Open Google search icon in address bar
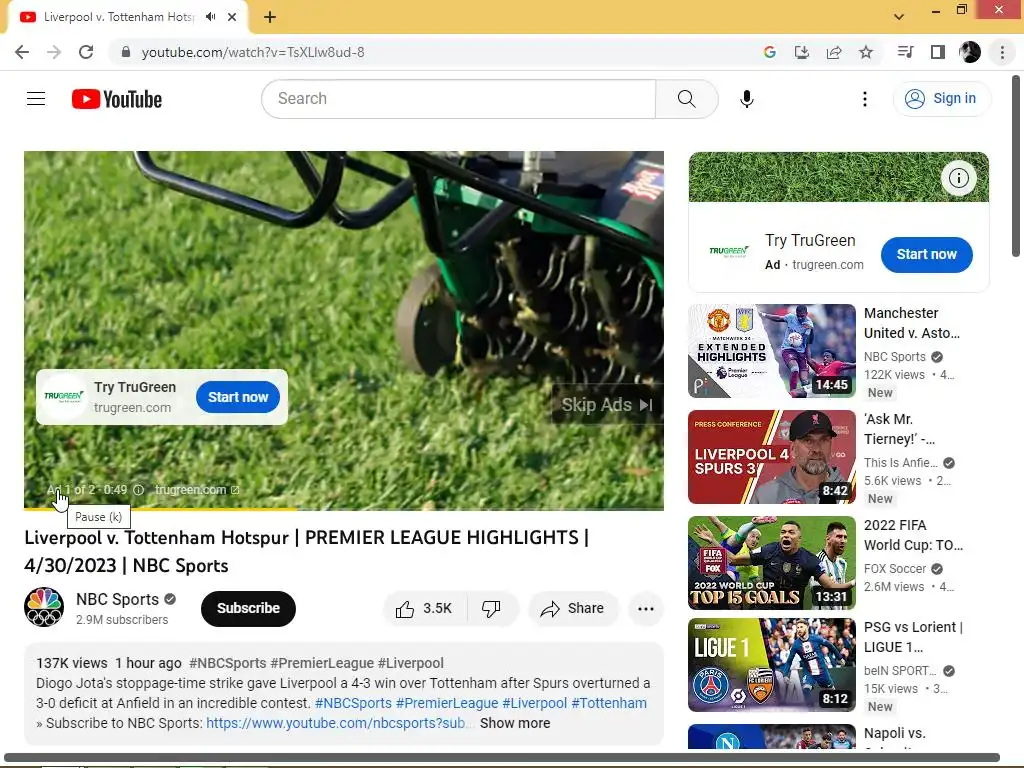 [x=770, y=52]
